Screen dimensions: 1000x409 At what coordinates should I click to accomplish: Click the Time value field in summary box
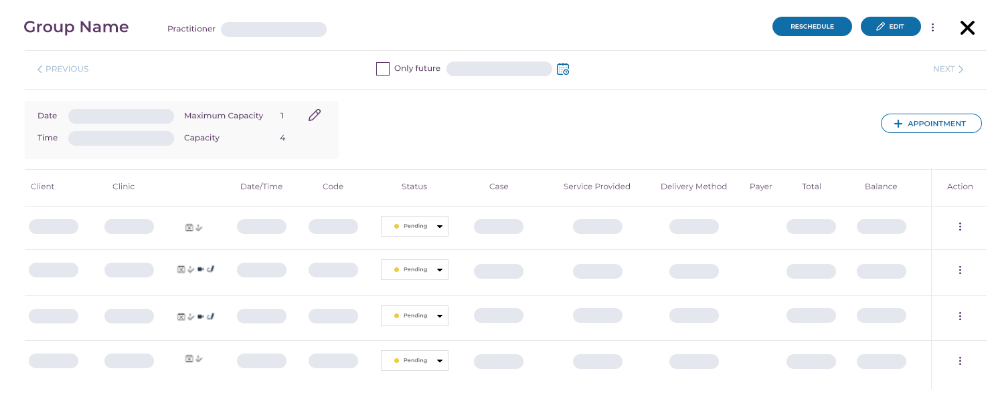(x=121, y=138)
